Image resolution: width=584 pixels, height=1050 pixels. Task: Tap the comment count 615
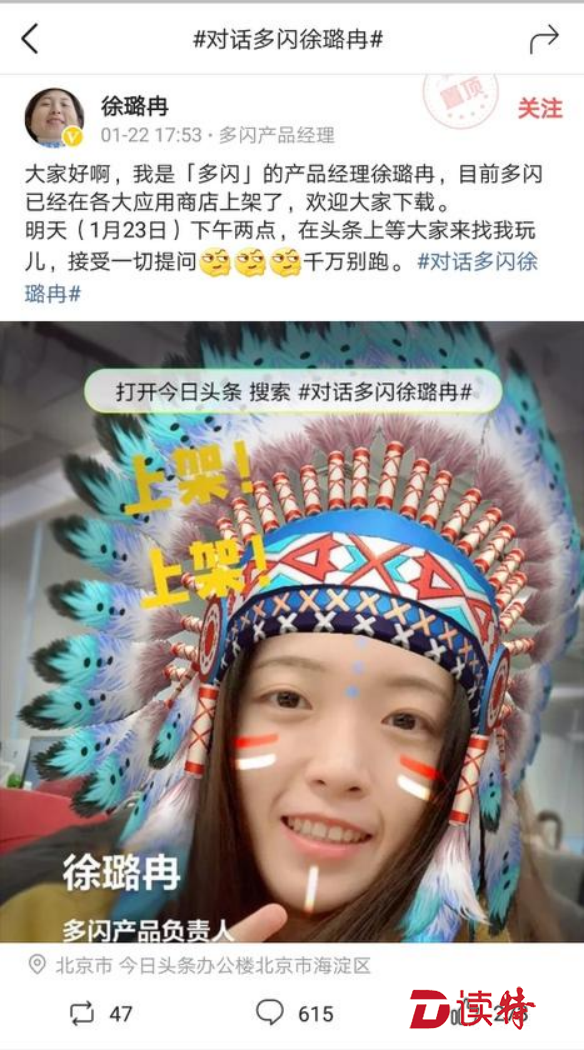point(315,1014)
